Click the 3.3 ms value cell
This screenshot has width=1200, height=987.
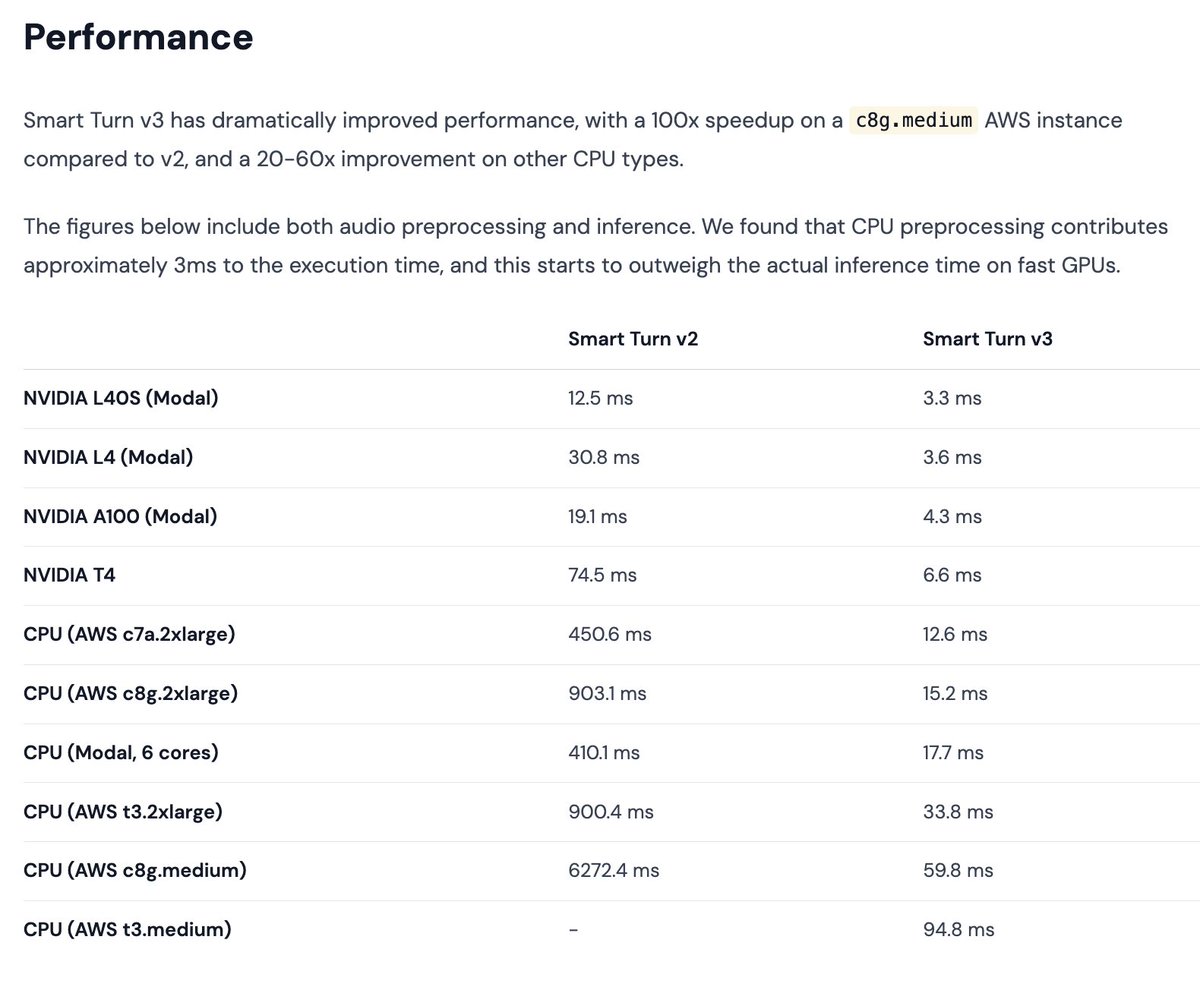[952, 398]
